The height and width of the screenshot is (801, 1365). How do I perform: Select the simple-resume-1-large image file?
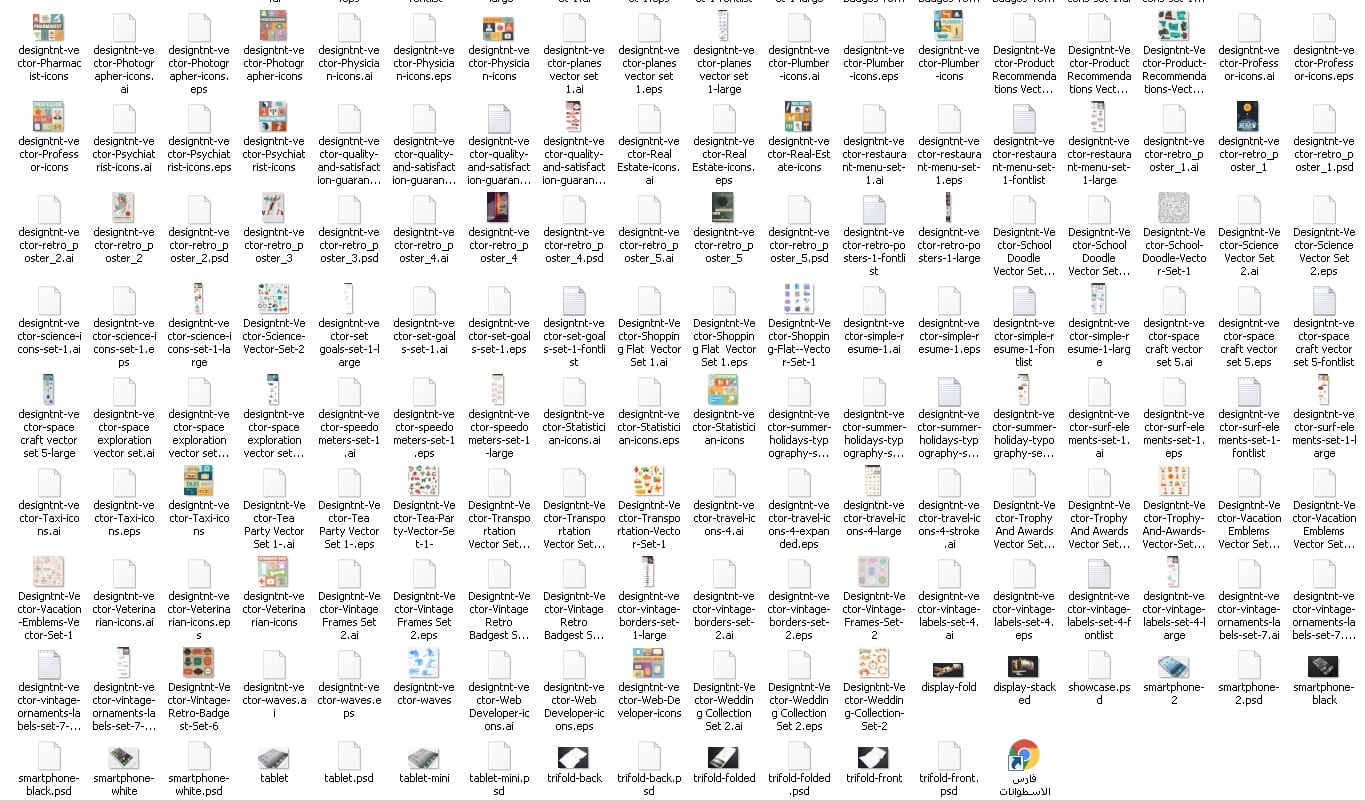click(x=1099, y=300)
